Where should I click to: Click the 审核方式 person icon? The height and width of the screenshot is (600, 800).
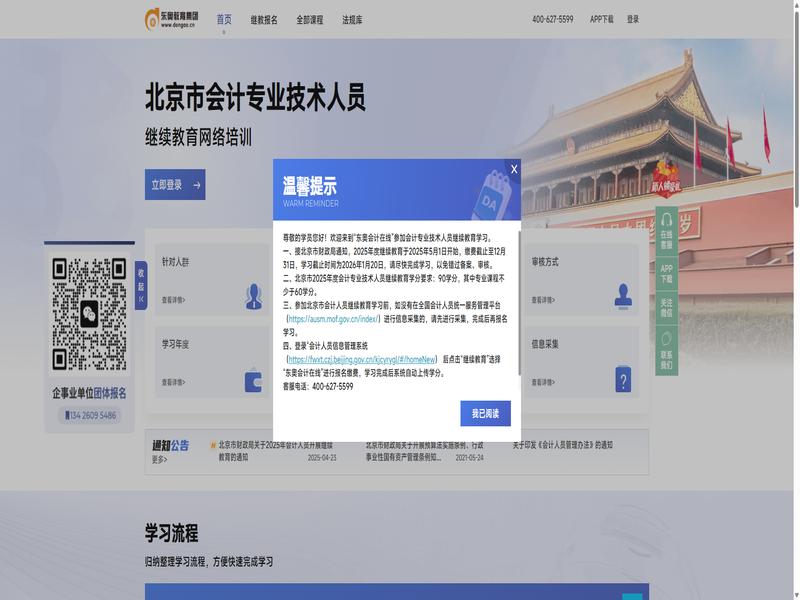tap(623, 295)
